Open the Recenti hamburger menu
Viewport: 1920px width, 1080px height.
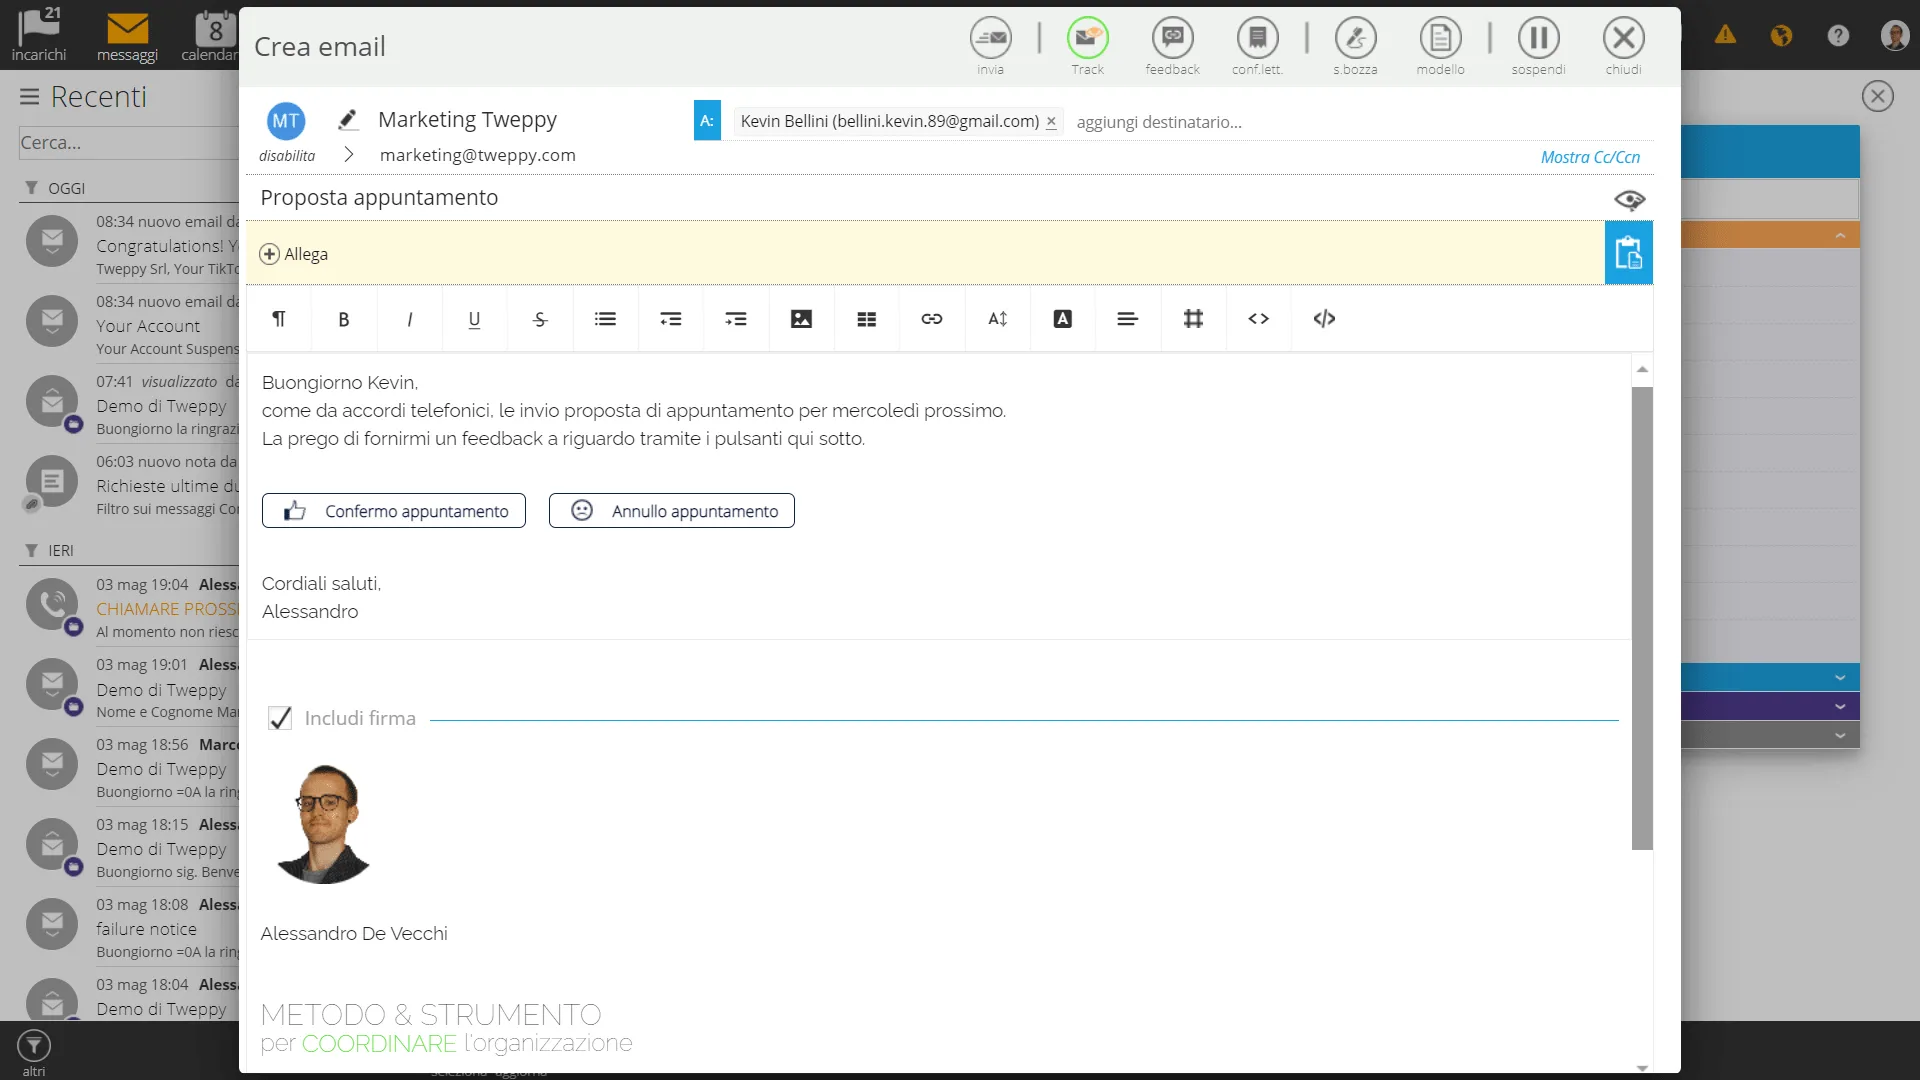click(29, 97)
